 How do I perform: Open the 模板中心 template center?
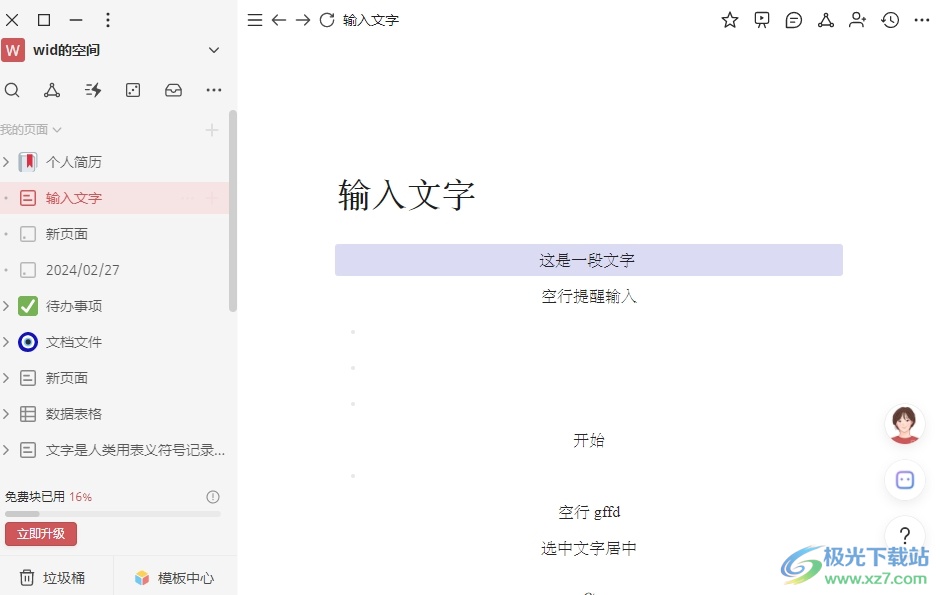point(174,578)
